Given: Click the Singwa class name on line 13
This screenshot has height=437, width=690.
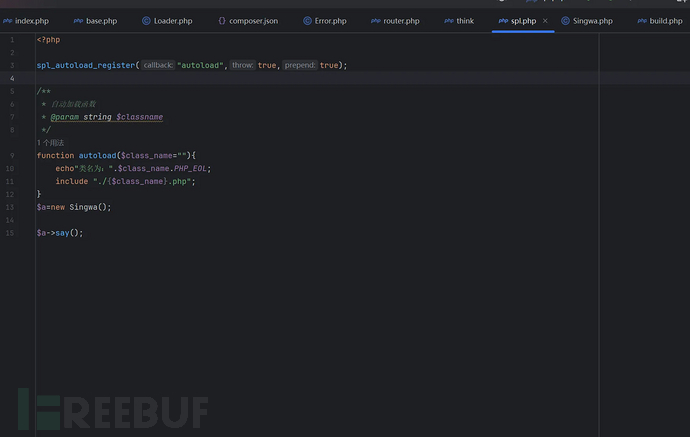Looking at the screenshot, I should point(89,207).
